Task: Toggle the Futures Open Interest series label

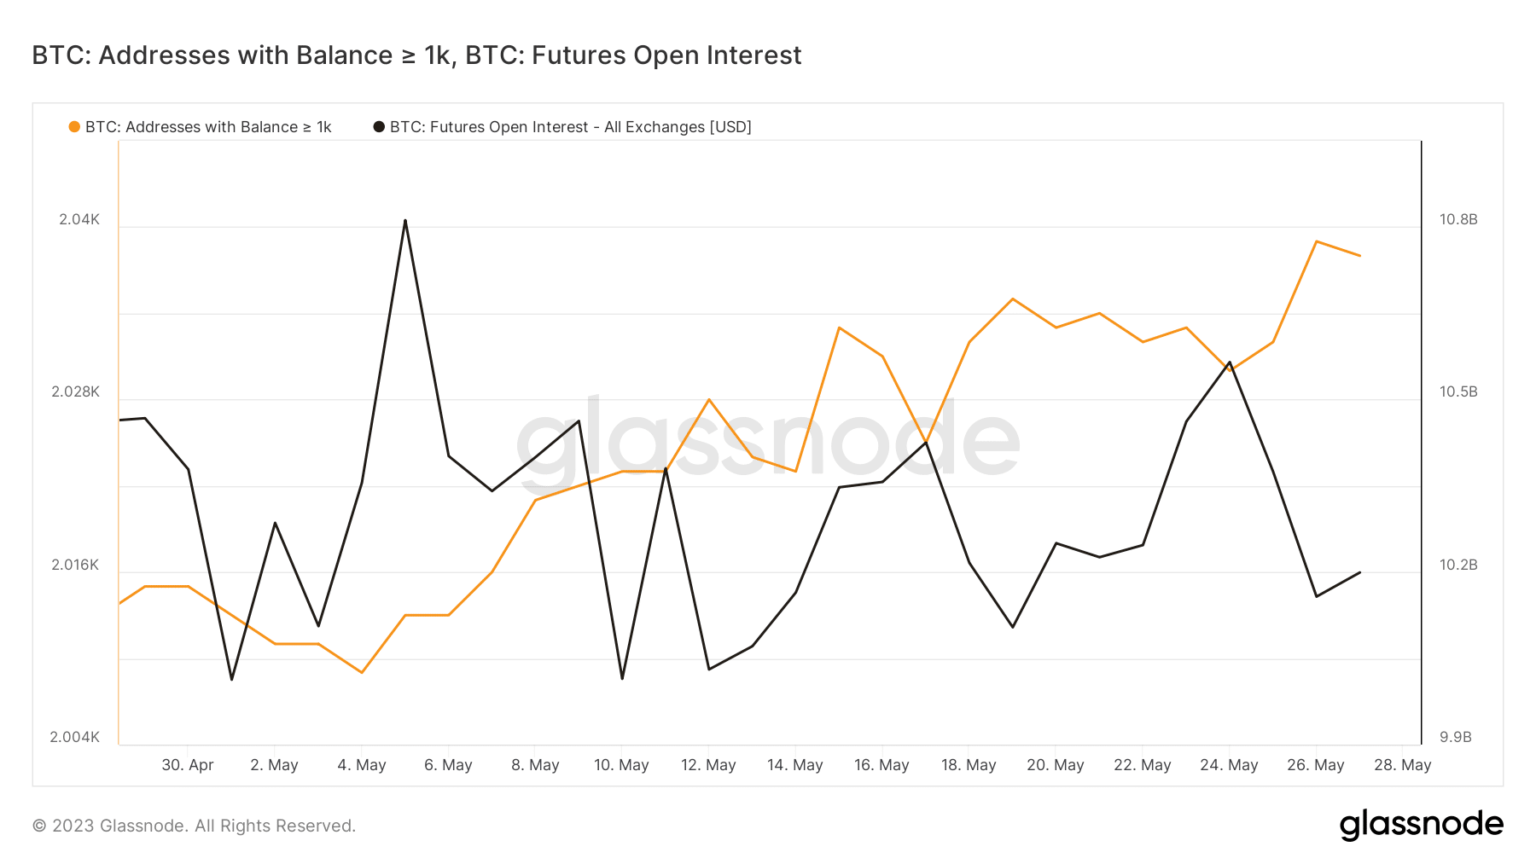Action: [570, 127]
